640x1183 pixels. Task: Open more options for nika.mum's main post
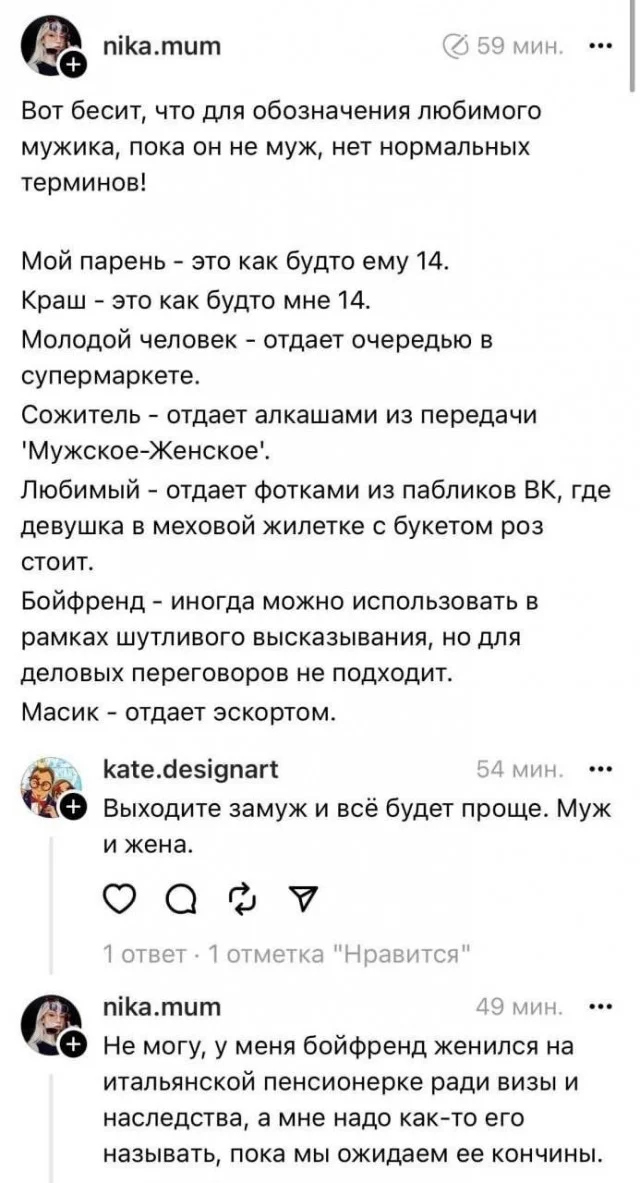(602, 45)
